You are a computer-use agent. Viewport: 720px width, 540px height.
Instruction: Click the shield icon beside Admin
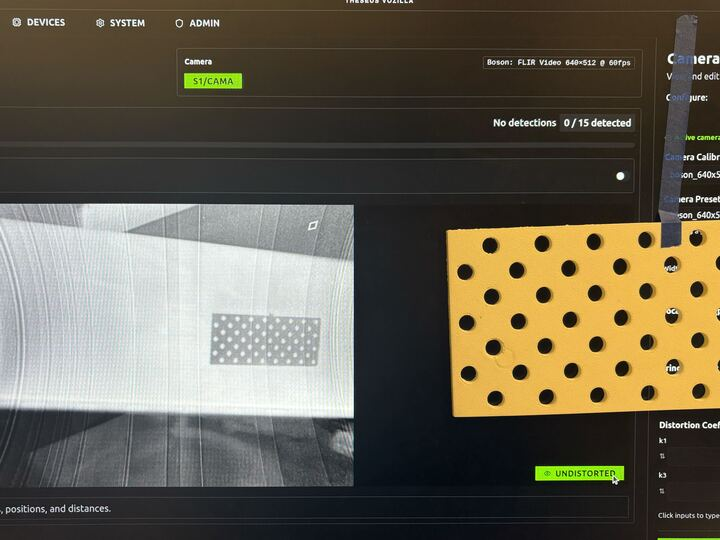[x=179, y=23]
